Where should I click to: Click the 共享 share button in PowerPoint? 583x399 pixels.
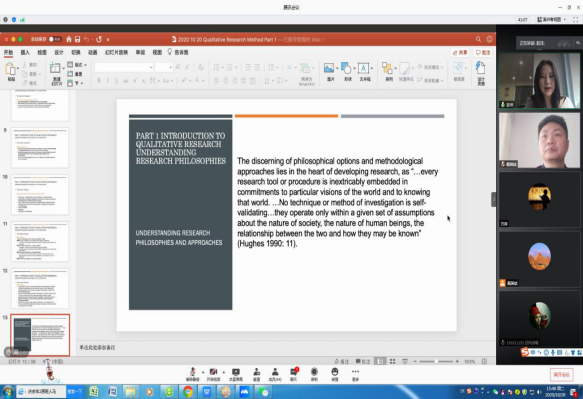pos(460,53)
